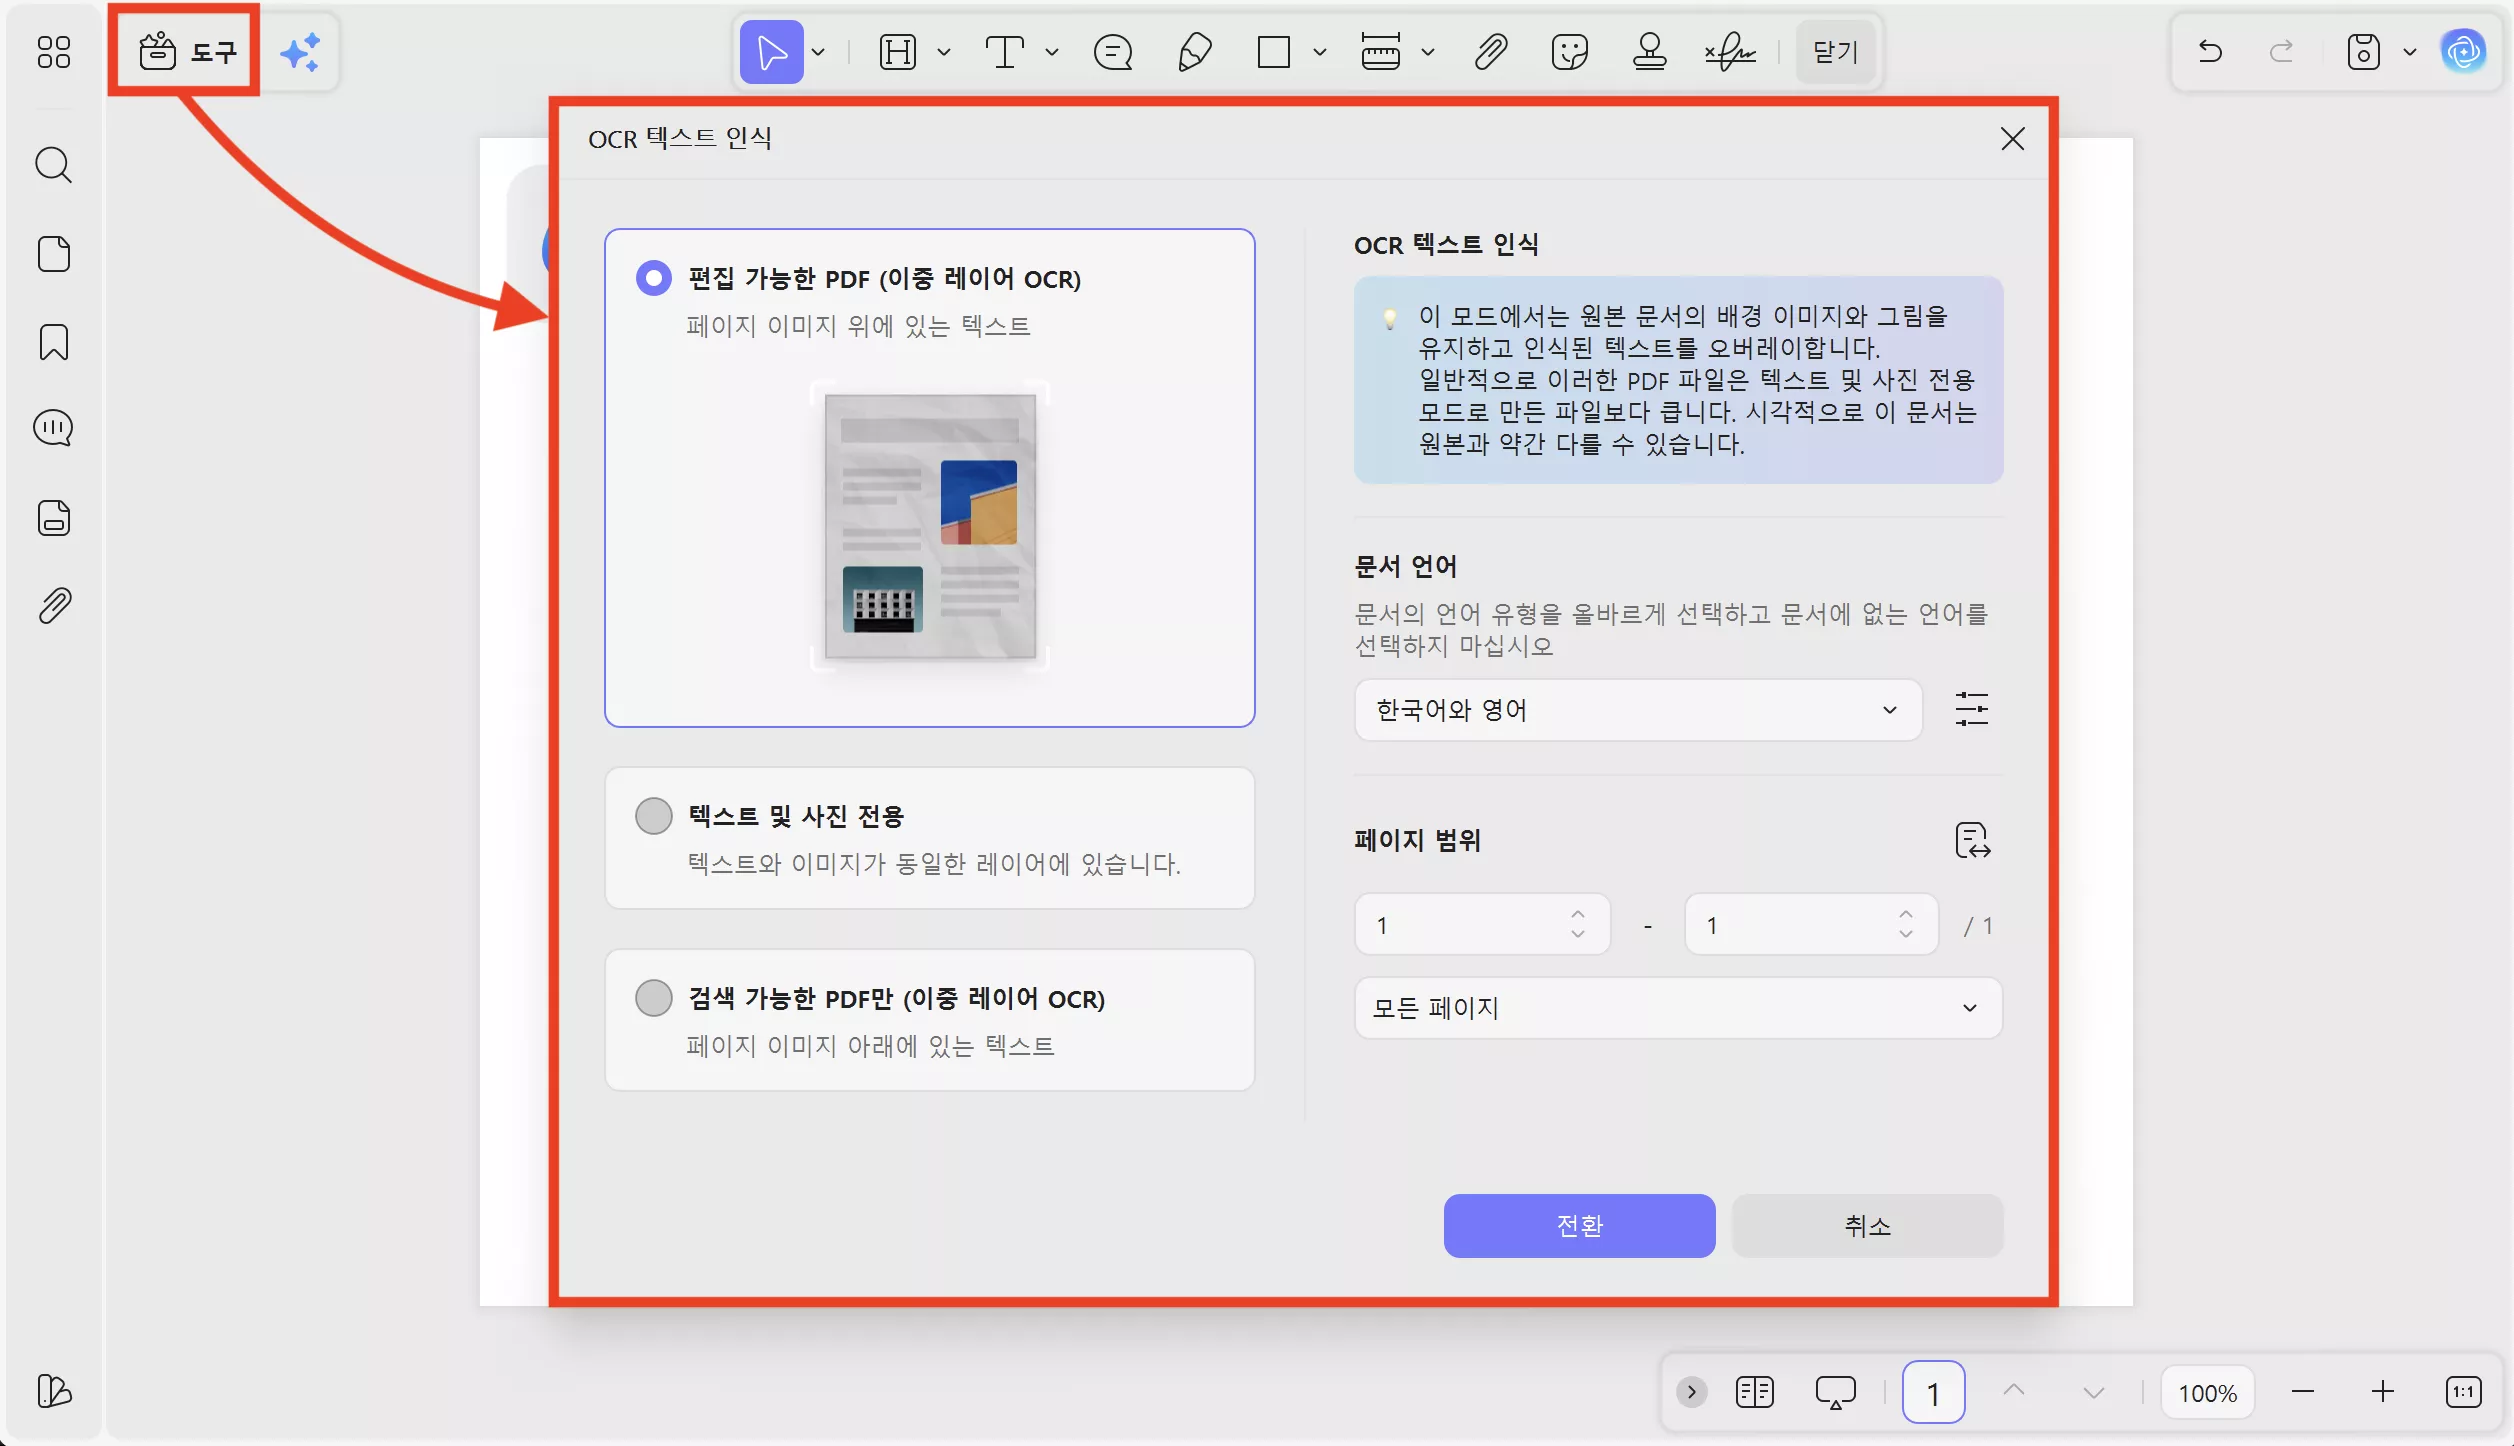Viewport: 2514px width, 1446px height.
Task: Open the grid app menu top-left
Action: 53,51
